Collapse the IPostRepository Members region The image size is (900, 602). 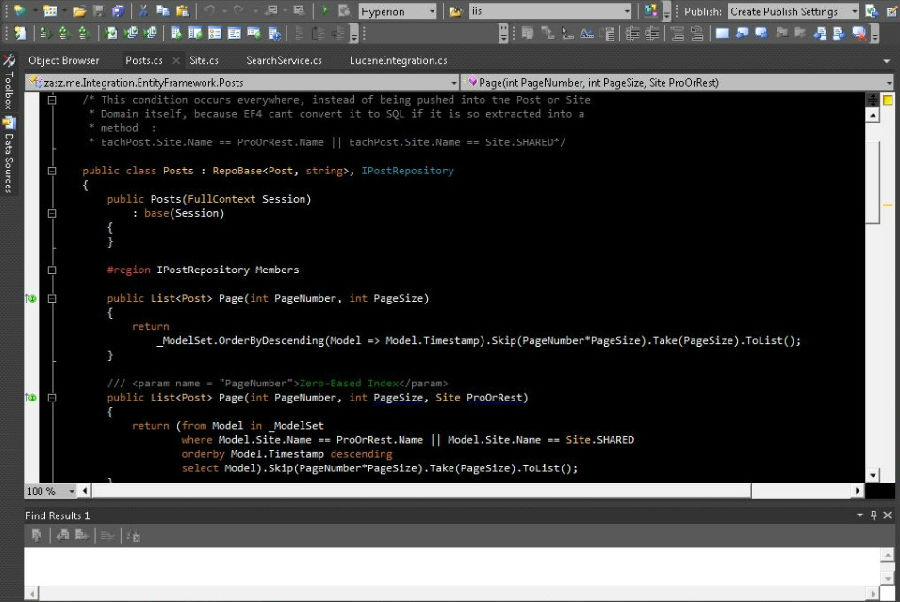52,270
